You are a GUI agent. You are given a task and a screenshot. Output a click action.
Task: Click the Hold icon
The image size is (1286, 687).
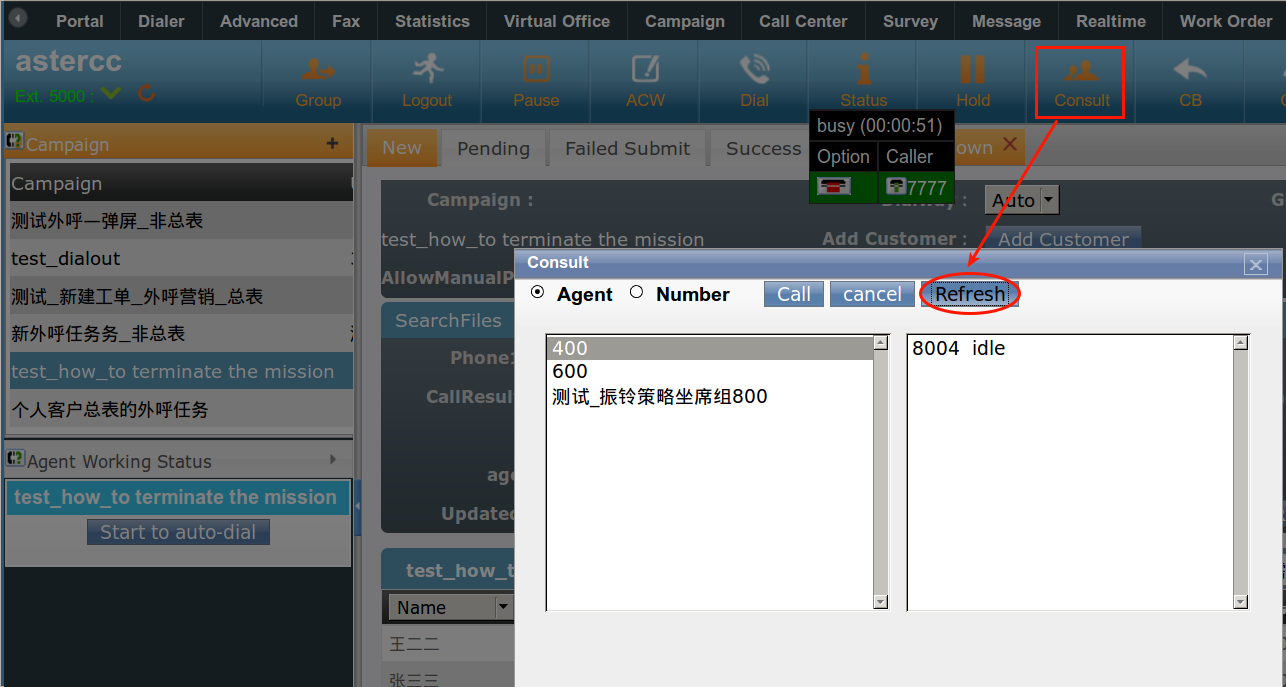pos(972,70)
